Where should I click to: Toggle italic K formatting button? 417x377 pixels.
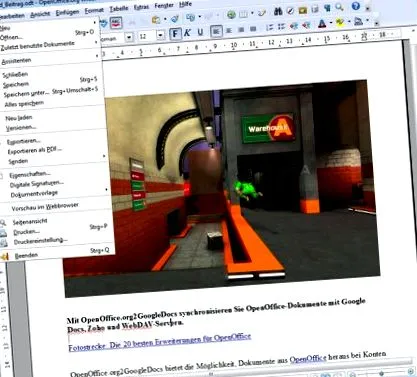tap(187, 33)
